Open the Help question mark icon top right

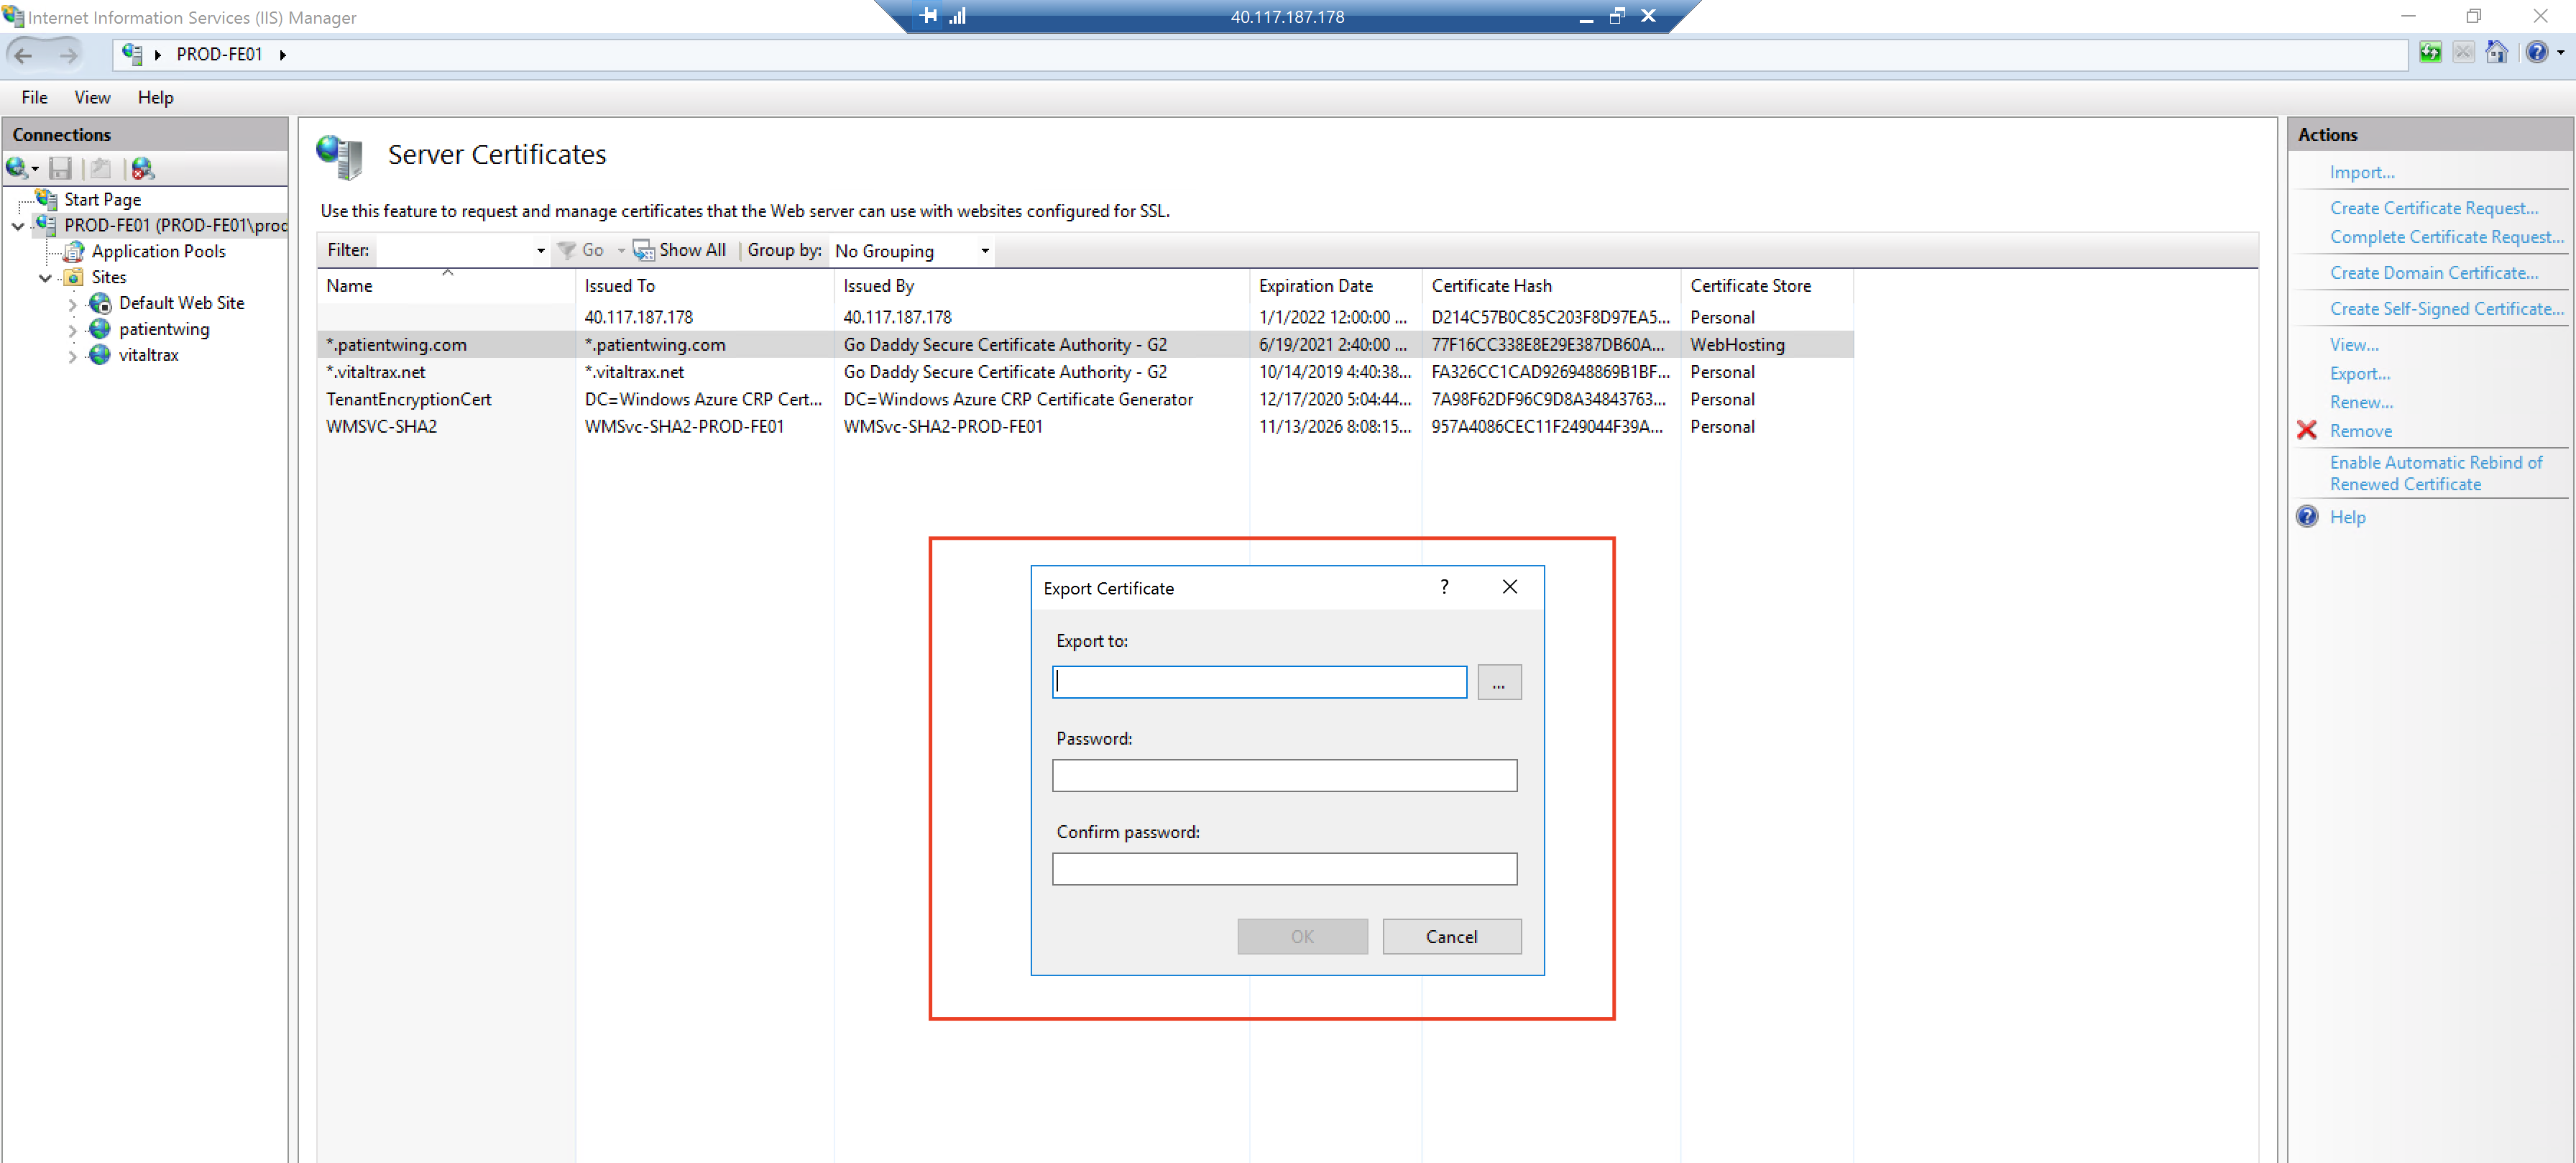pos(2536,53)
